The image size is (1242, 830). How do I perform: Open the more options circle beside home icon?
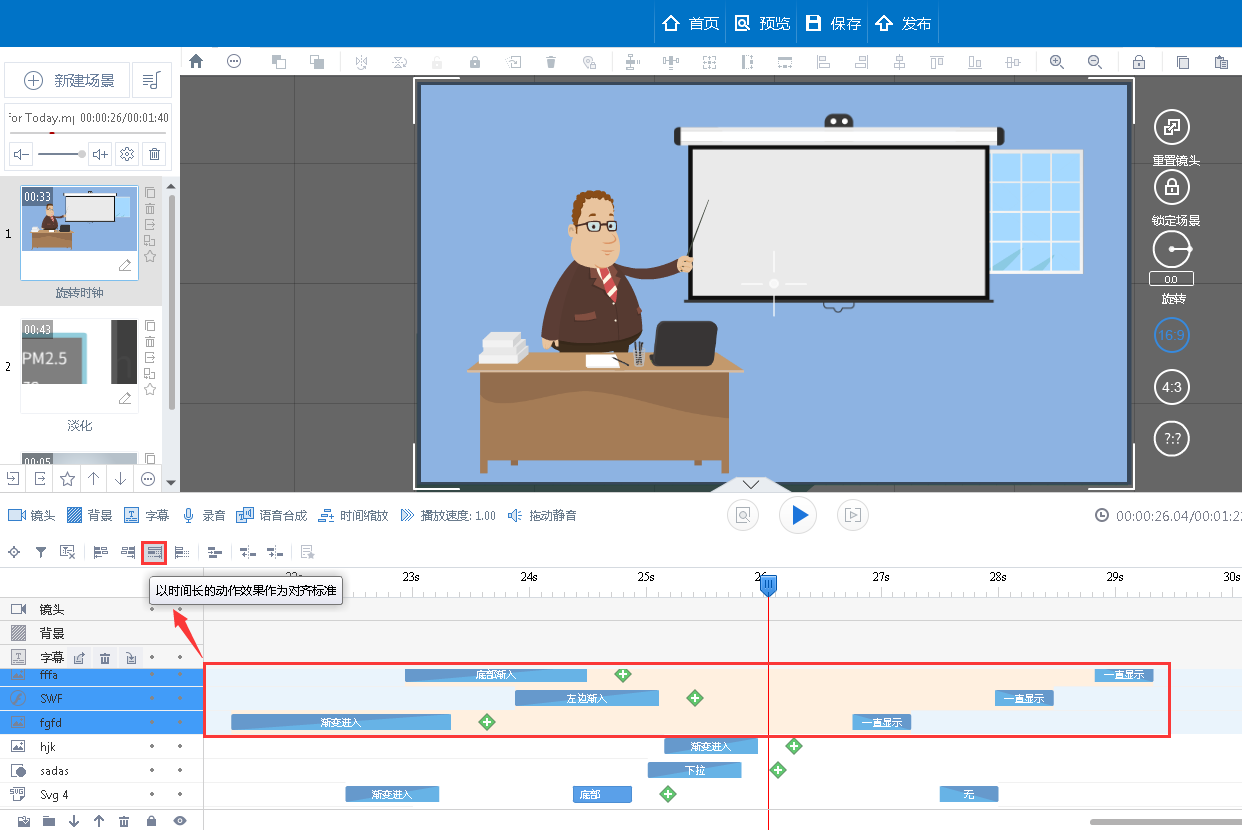(234, 62)
